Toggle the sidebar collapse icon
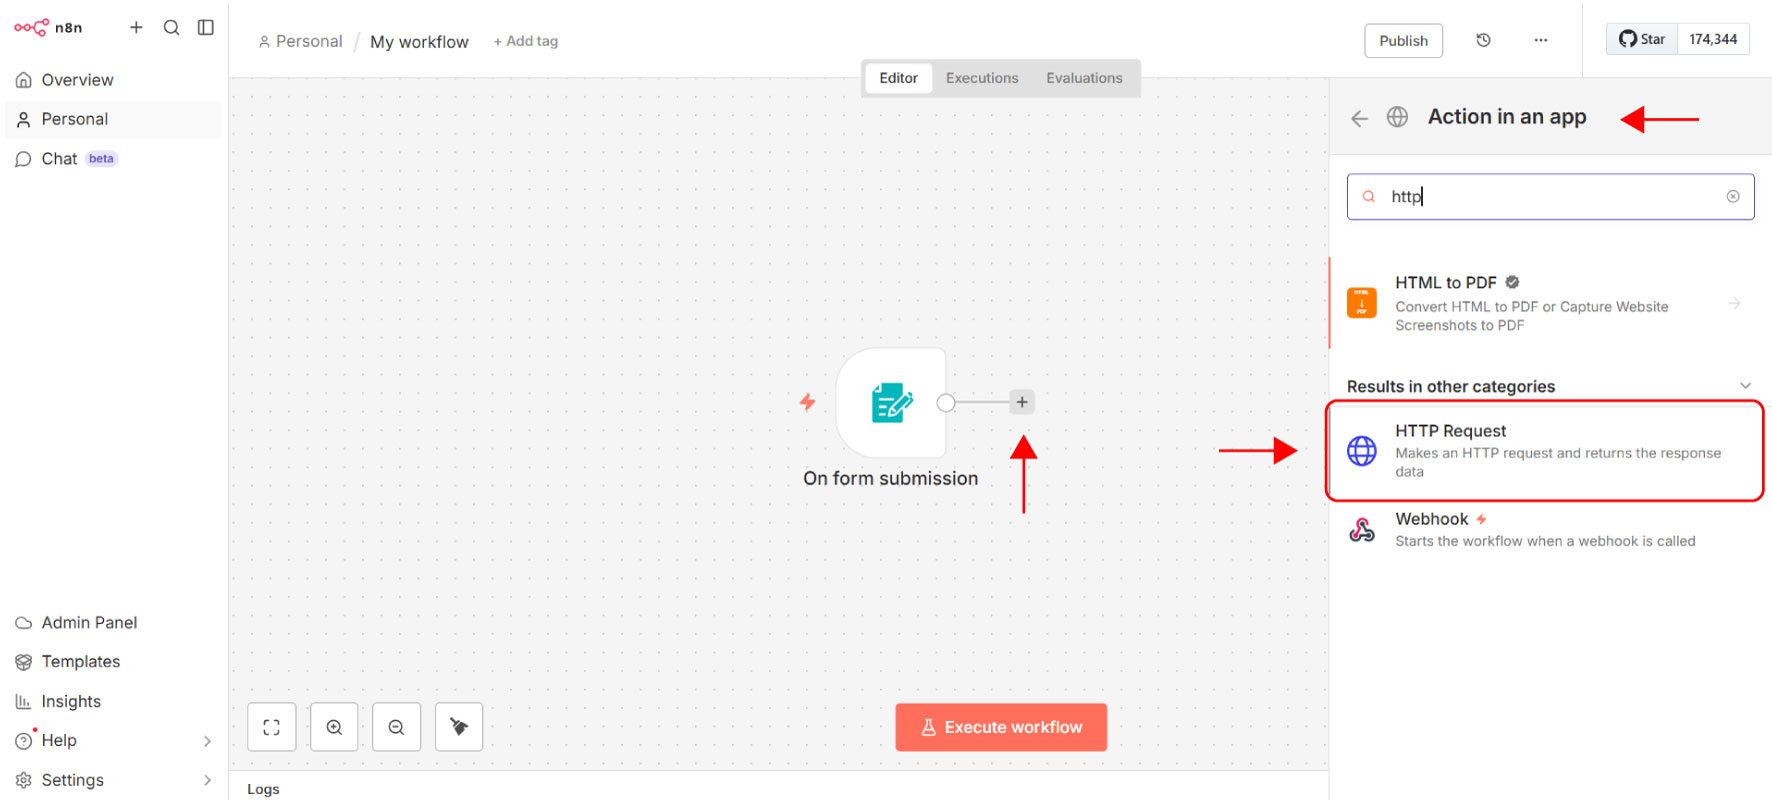This screenshot has width=1772, height=800. tap(206, 27)
